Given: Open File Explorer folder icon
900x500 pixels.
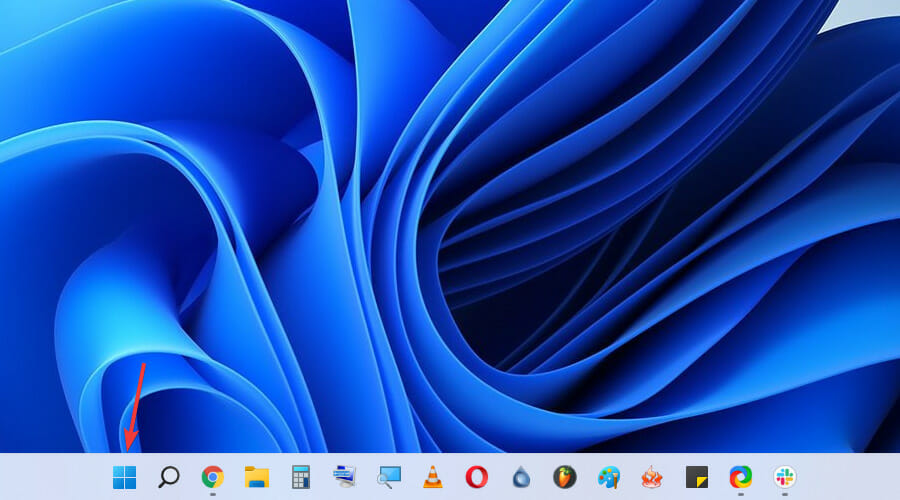Looking at the screenshot, I should [257, 477].
